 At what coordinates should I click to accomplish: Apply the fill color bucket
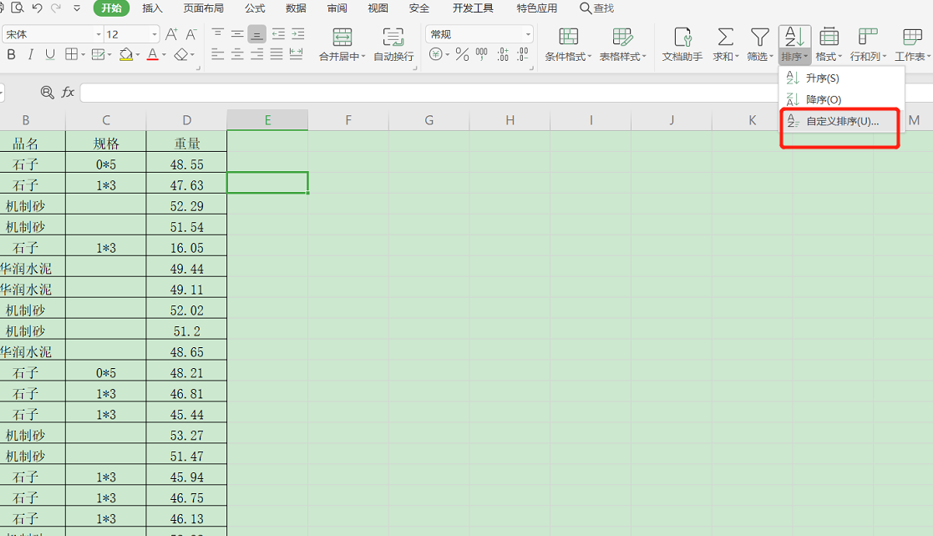126,55
